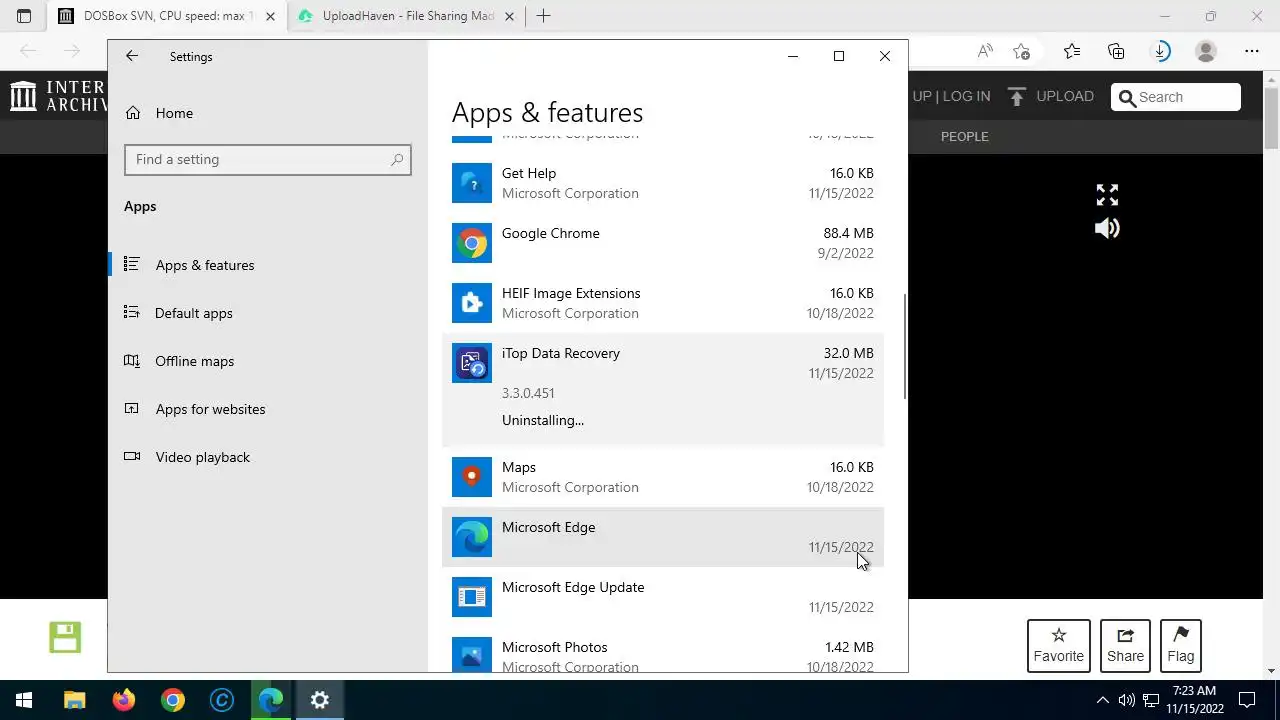Open the Windows Start menu
1280x720 pixels.
[24, 700]
